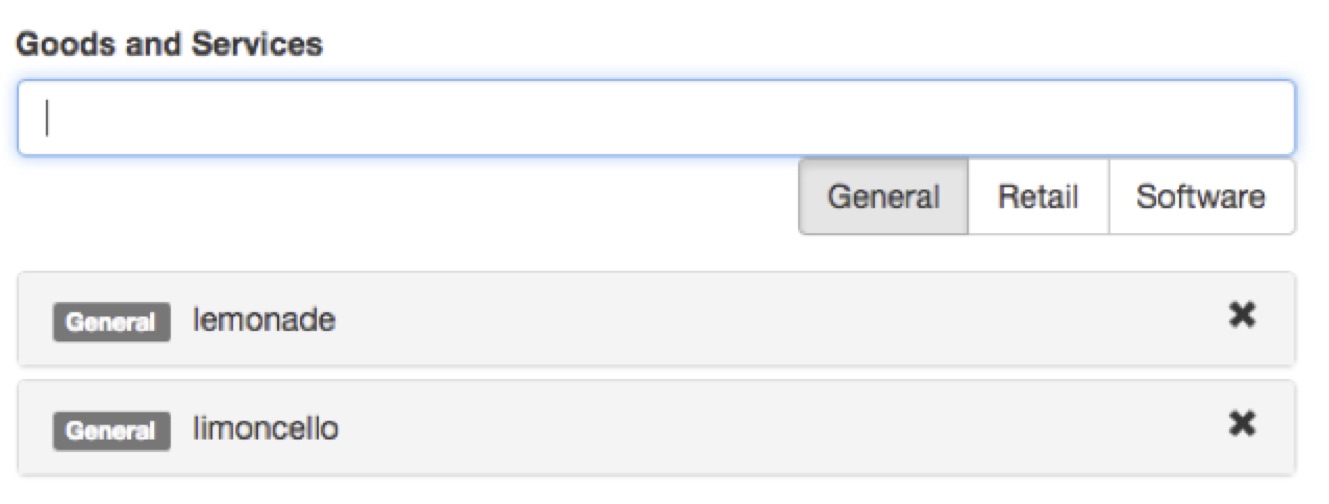Choose the Software category option
This screenshot has height=504, width=1329.
tap(1200, 197)
